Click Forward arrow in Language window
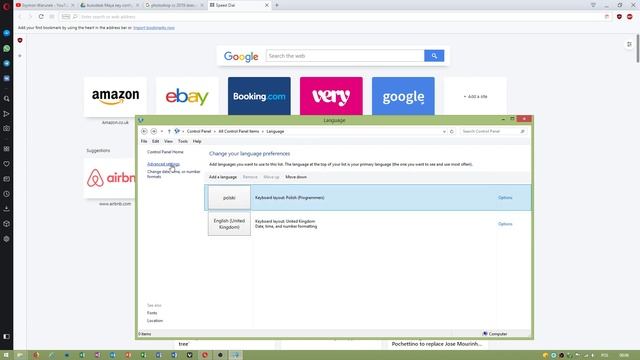Viewport: 640px width, 360px height. [x=154, y=131]
